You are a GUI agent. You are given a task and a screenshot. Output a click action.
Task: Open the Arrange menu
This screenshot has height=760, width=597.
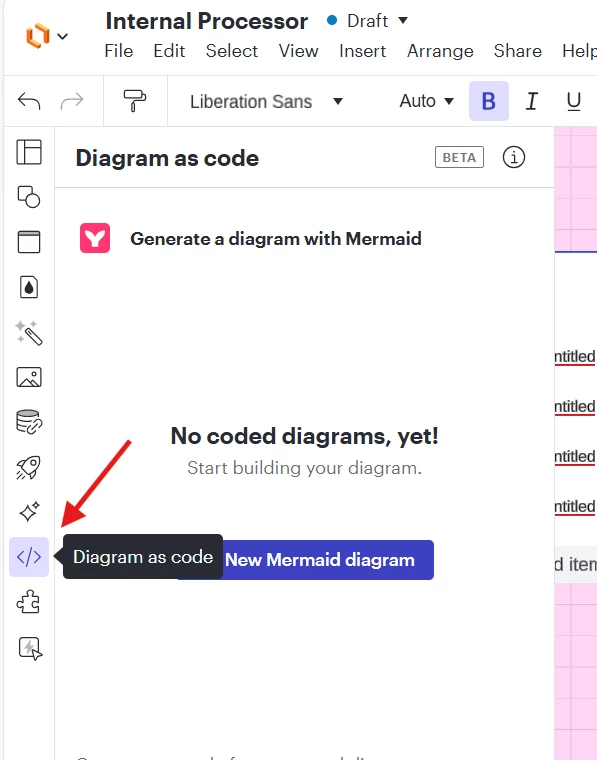tap(440, 51)
